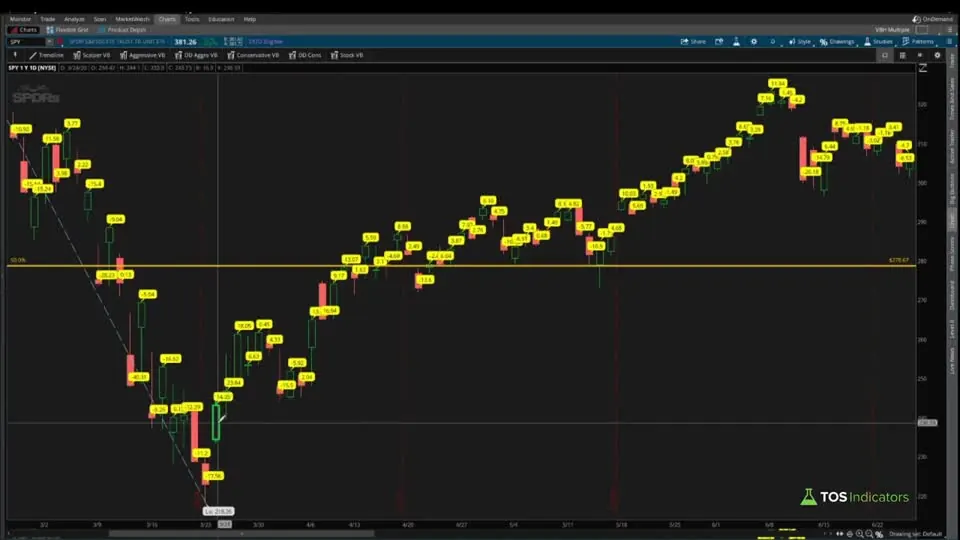960x540 pixels.
Task: Click the chart menu icon at toolbar end
Action: click(949, 42)
